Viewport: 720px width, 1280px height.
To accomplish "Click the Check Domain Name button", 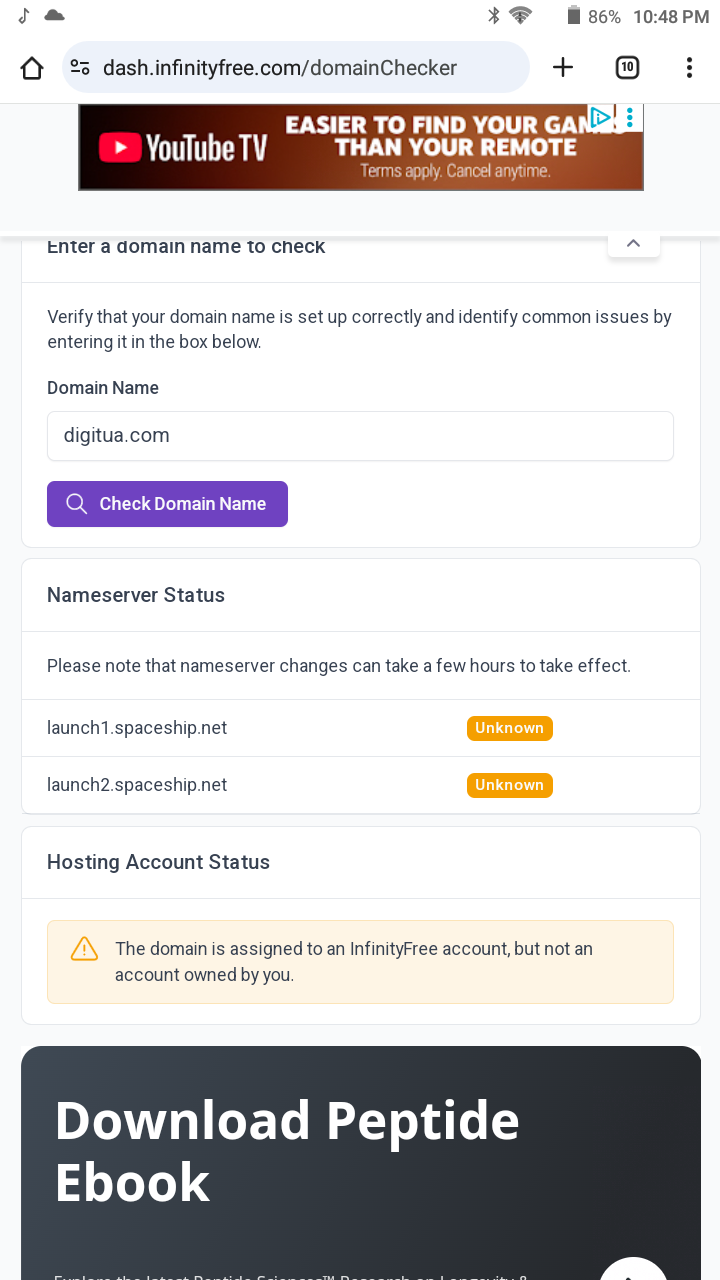I will (167, 504).
